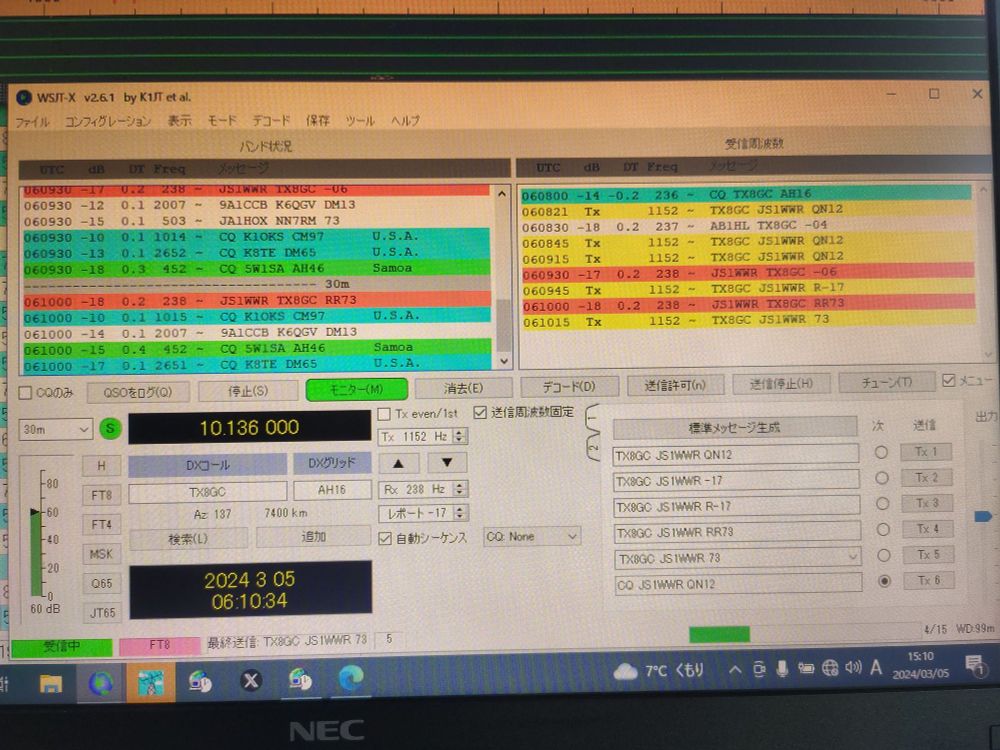The image size is (1000, 750).
Task: Click the microphone icon in the system tray
Action: tap(782, 668)
